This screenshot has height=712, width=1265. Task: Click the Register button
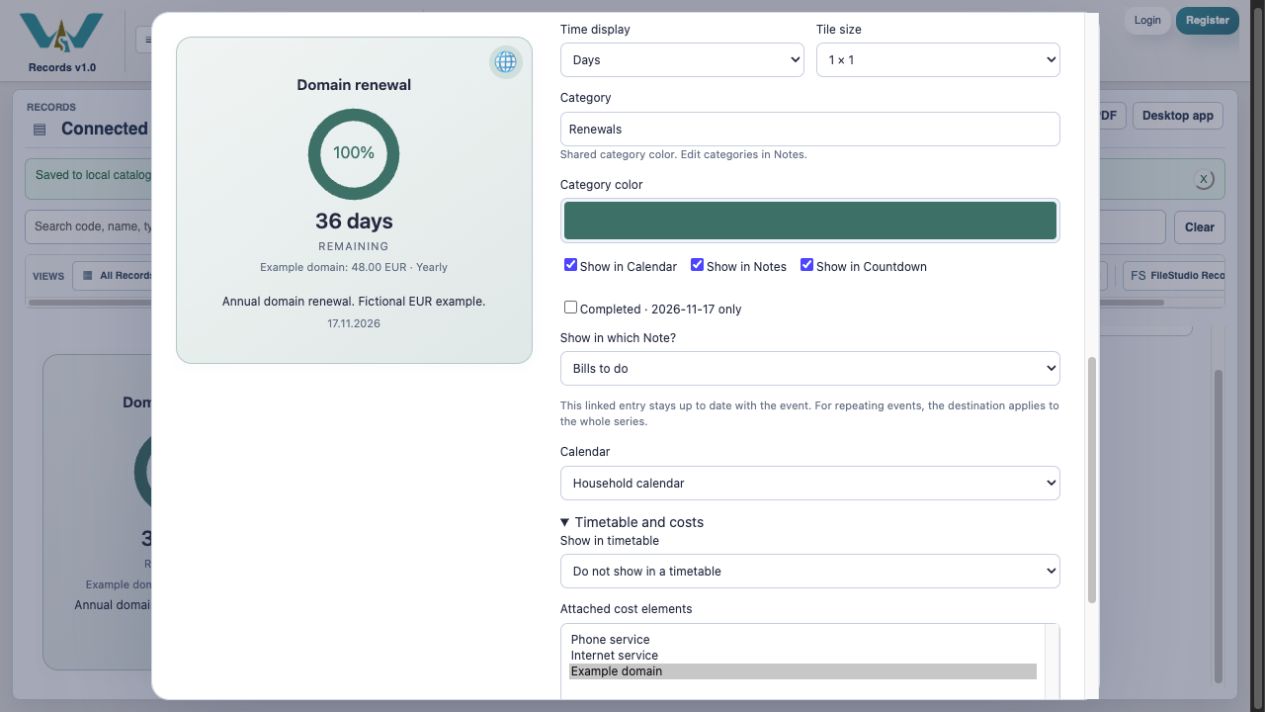coord(1207,20)
